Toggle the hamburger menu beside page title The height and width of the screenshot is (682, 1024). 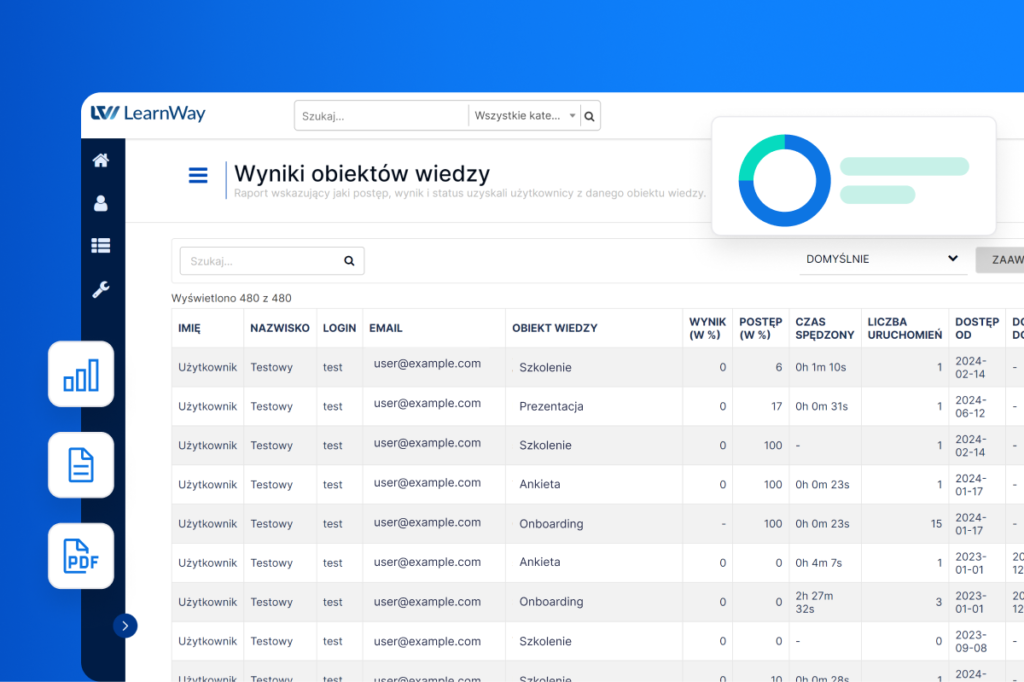tap(198, 176)
